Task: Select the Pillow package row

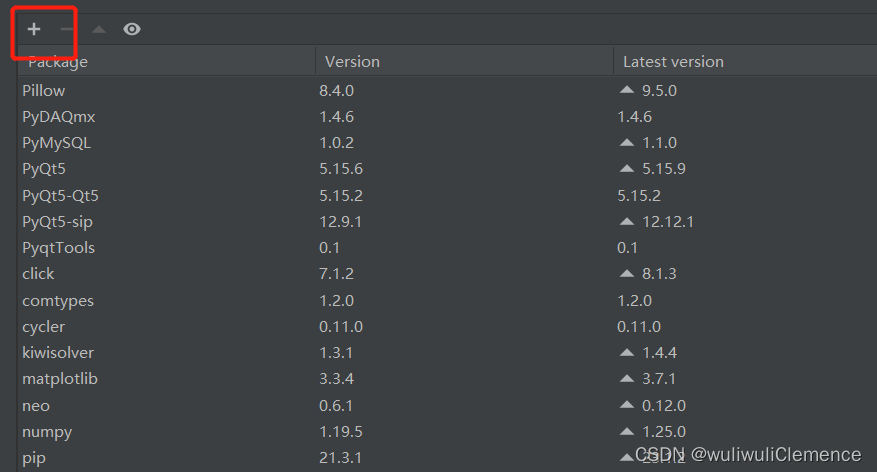Action: click(x=447, y=91)
